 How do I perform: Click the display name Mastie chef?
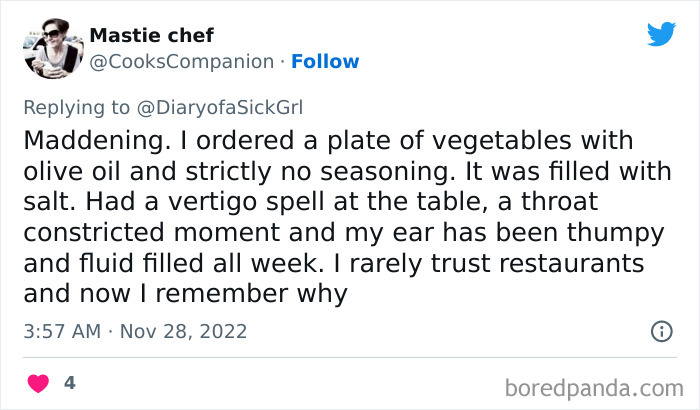(151, 36)
